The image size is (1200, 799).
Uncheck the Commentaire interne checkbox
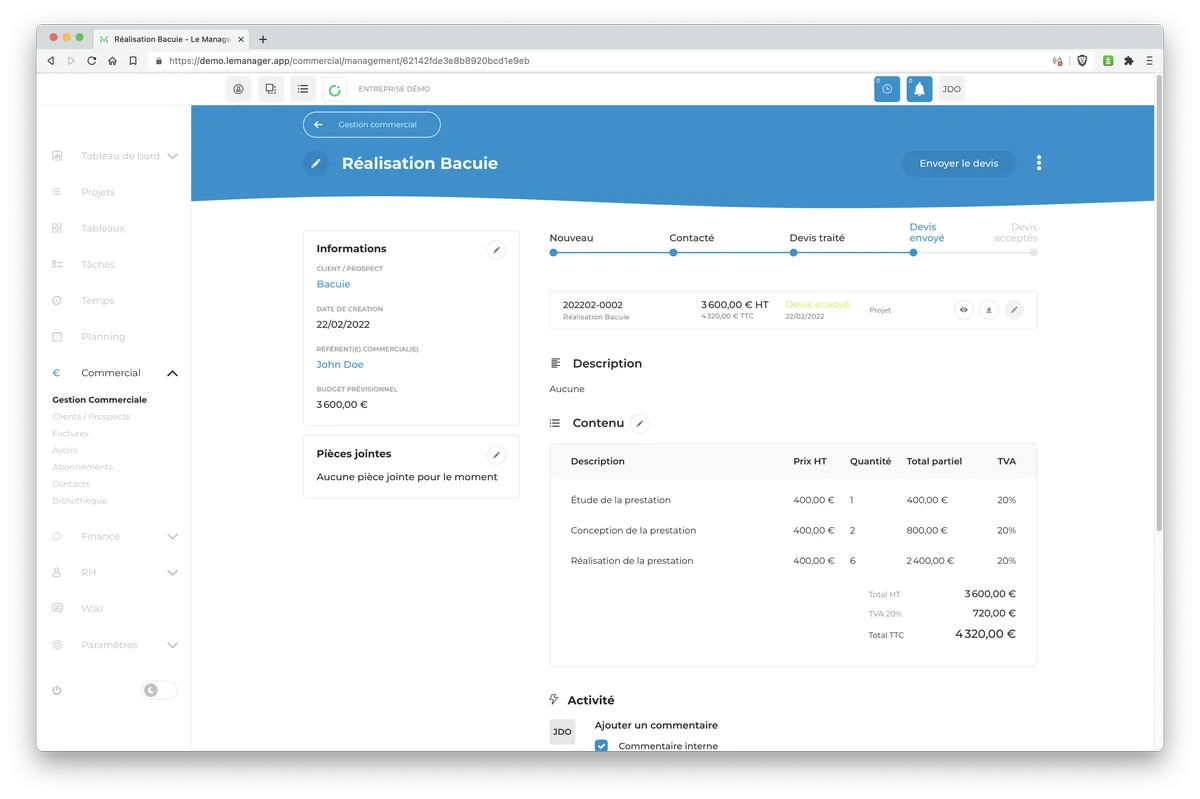tap(601, 746)
